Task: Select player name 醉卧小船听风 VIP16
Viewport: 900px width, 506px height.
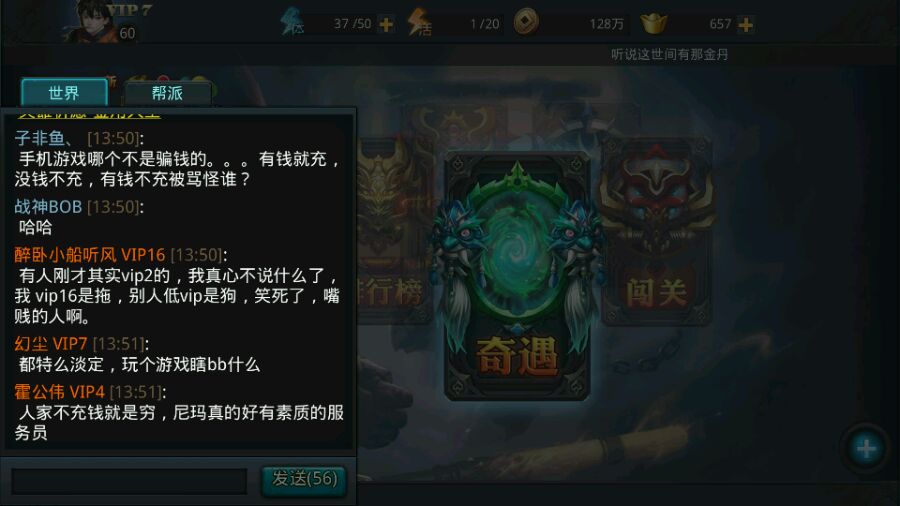Action: coord(90,255)
